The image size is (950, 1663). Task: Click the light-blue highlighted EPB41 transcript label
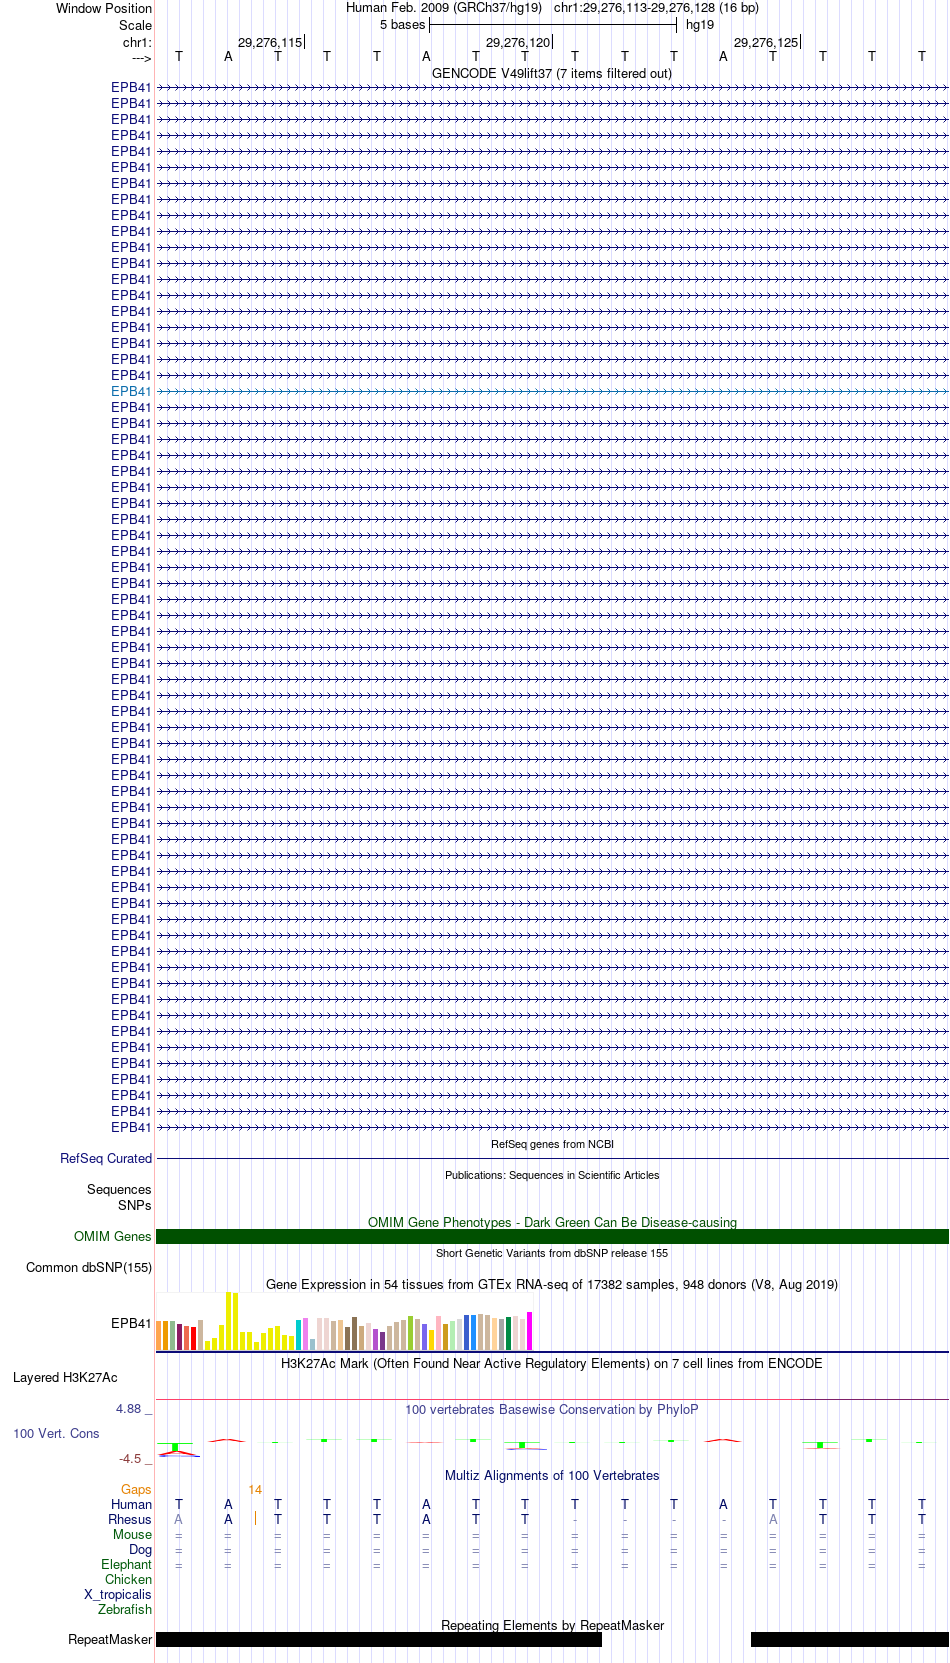click(131, 391)
